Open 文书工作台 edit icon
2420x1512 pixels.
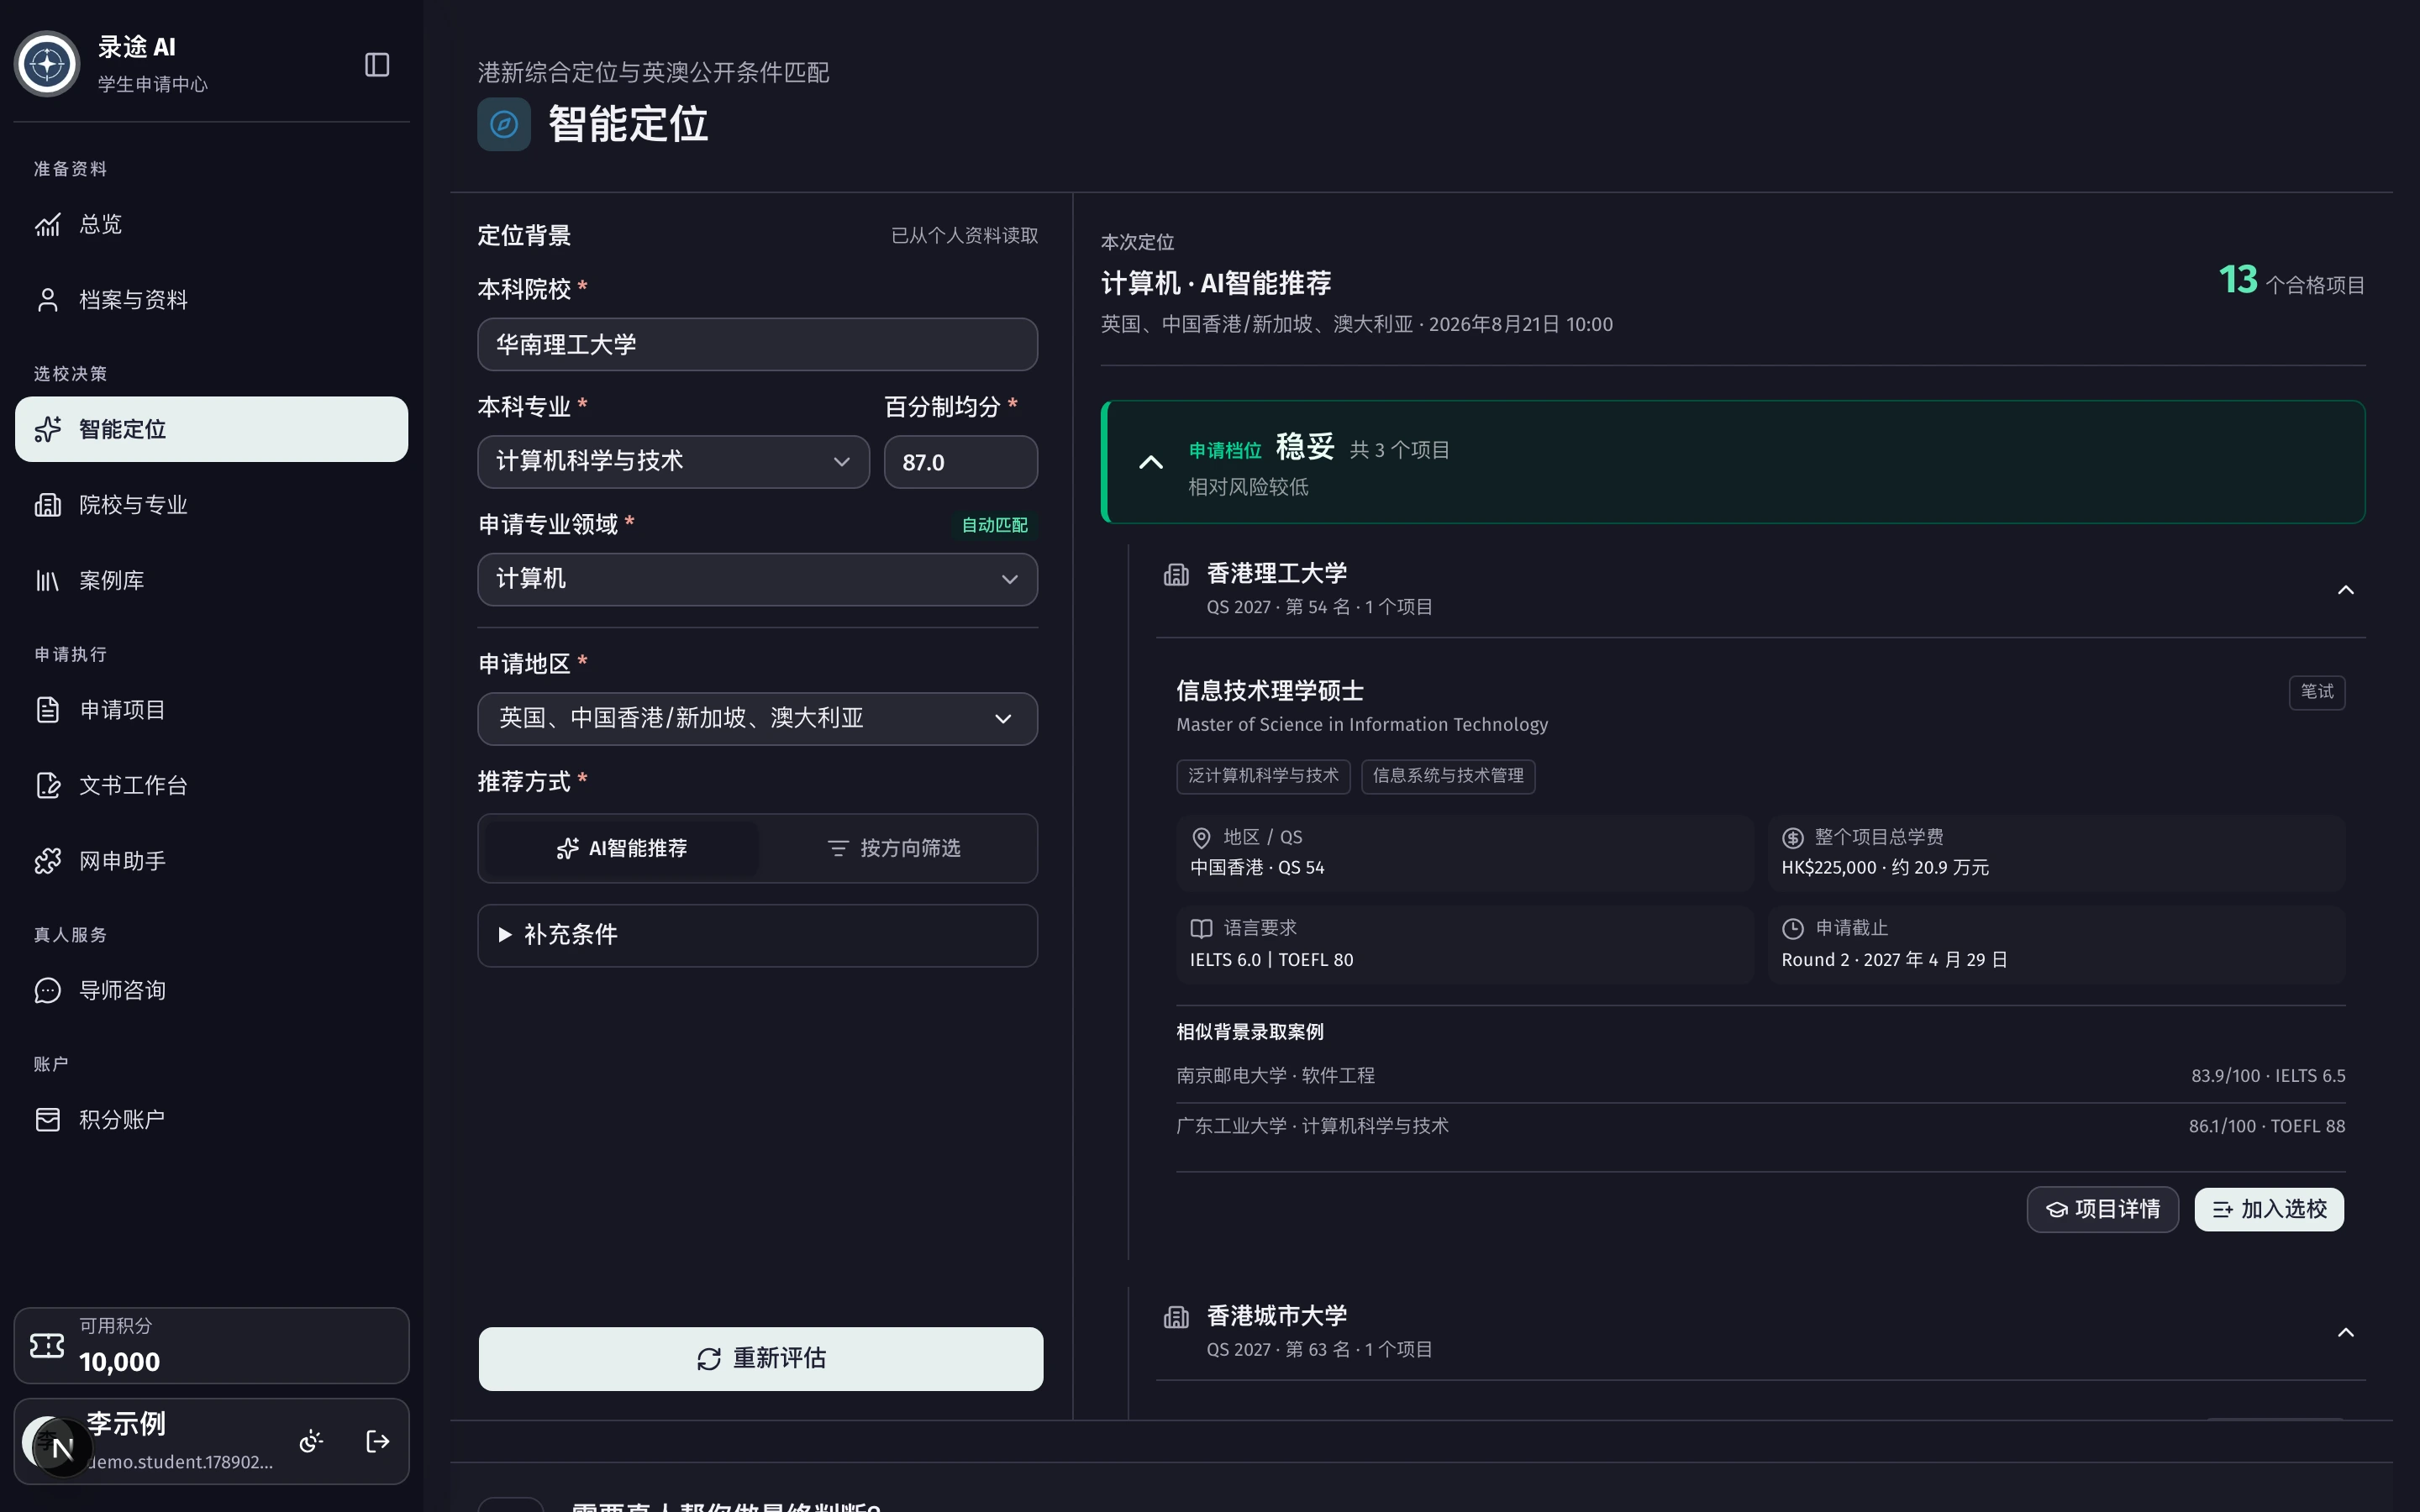[47, 786]
